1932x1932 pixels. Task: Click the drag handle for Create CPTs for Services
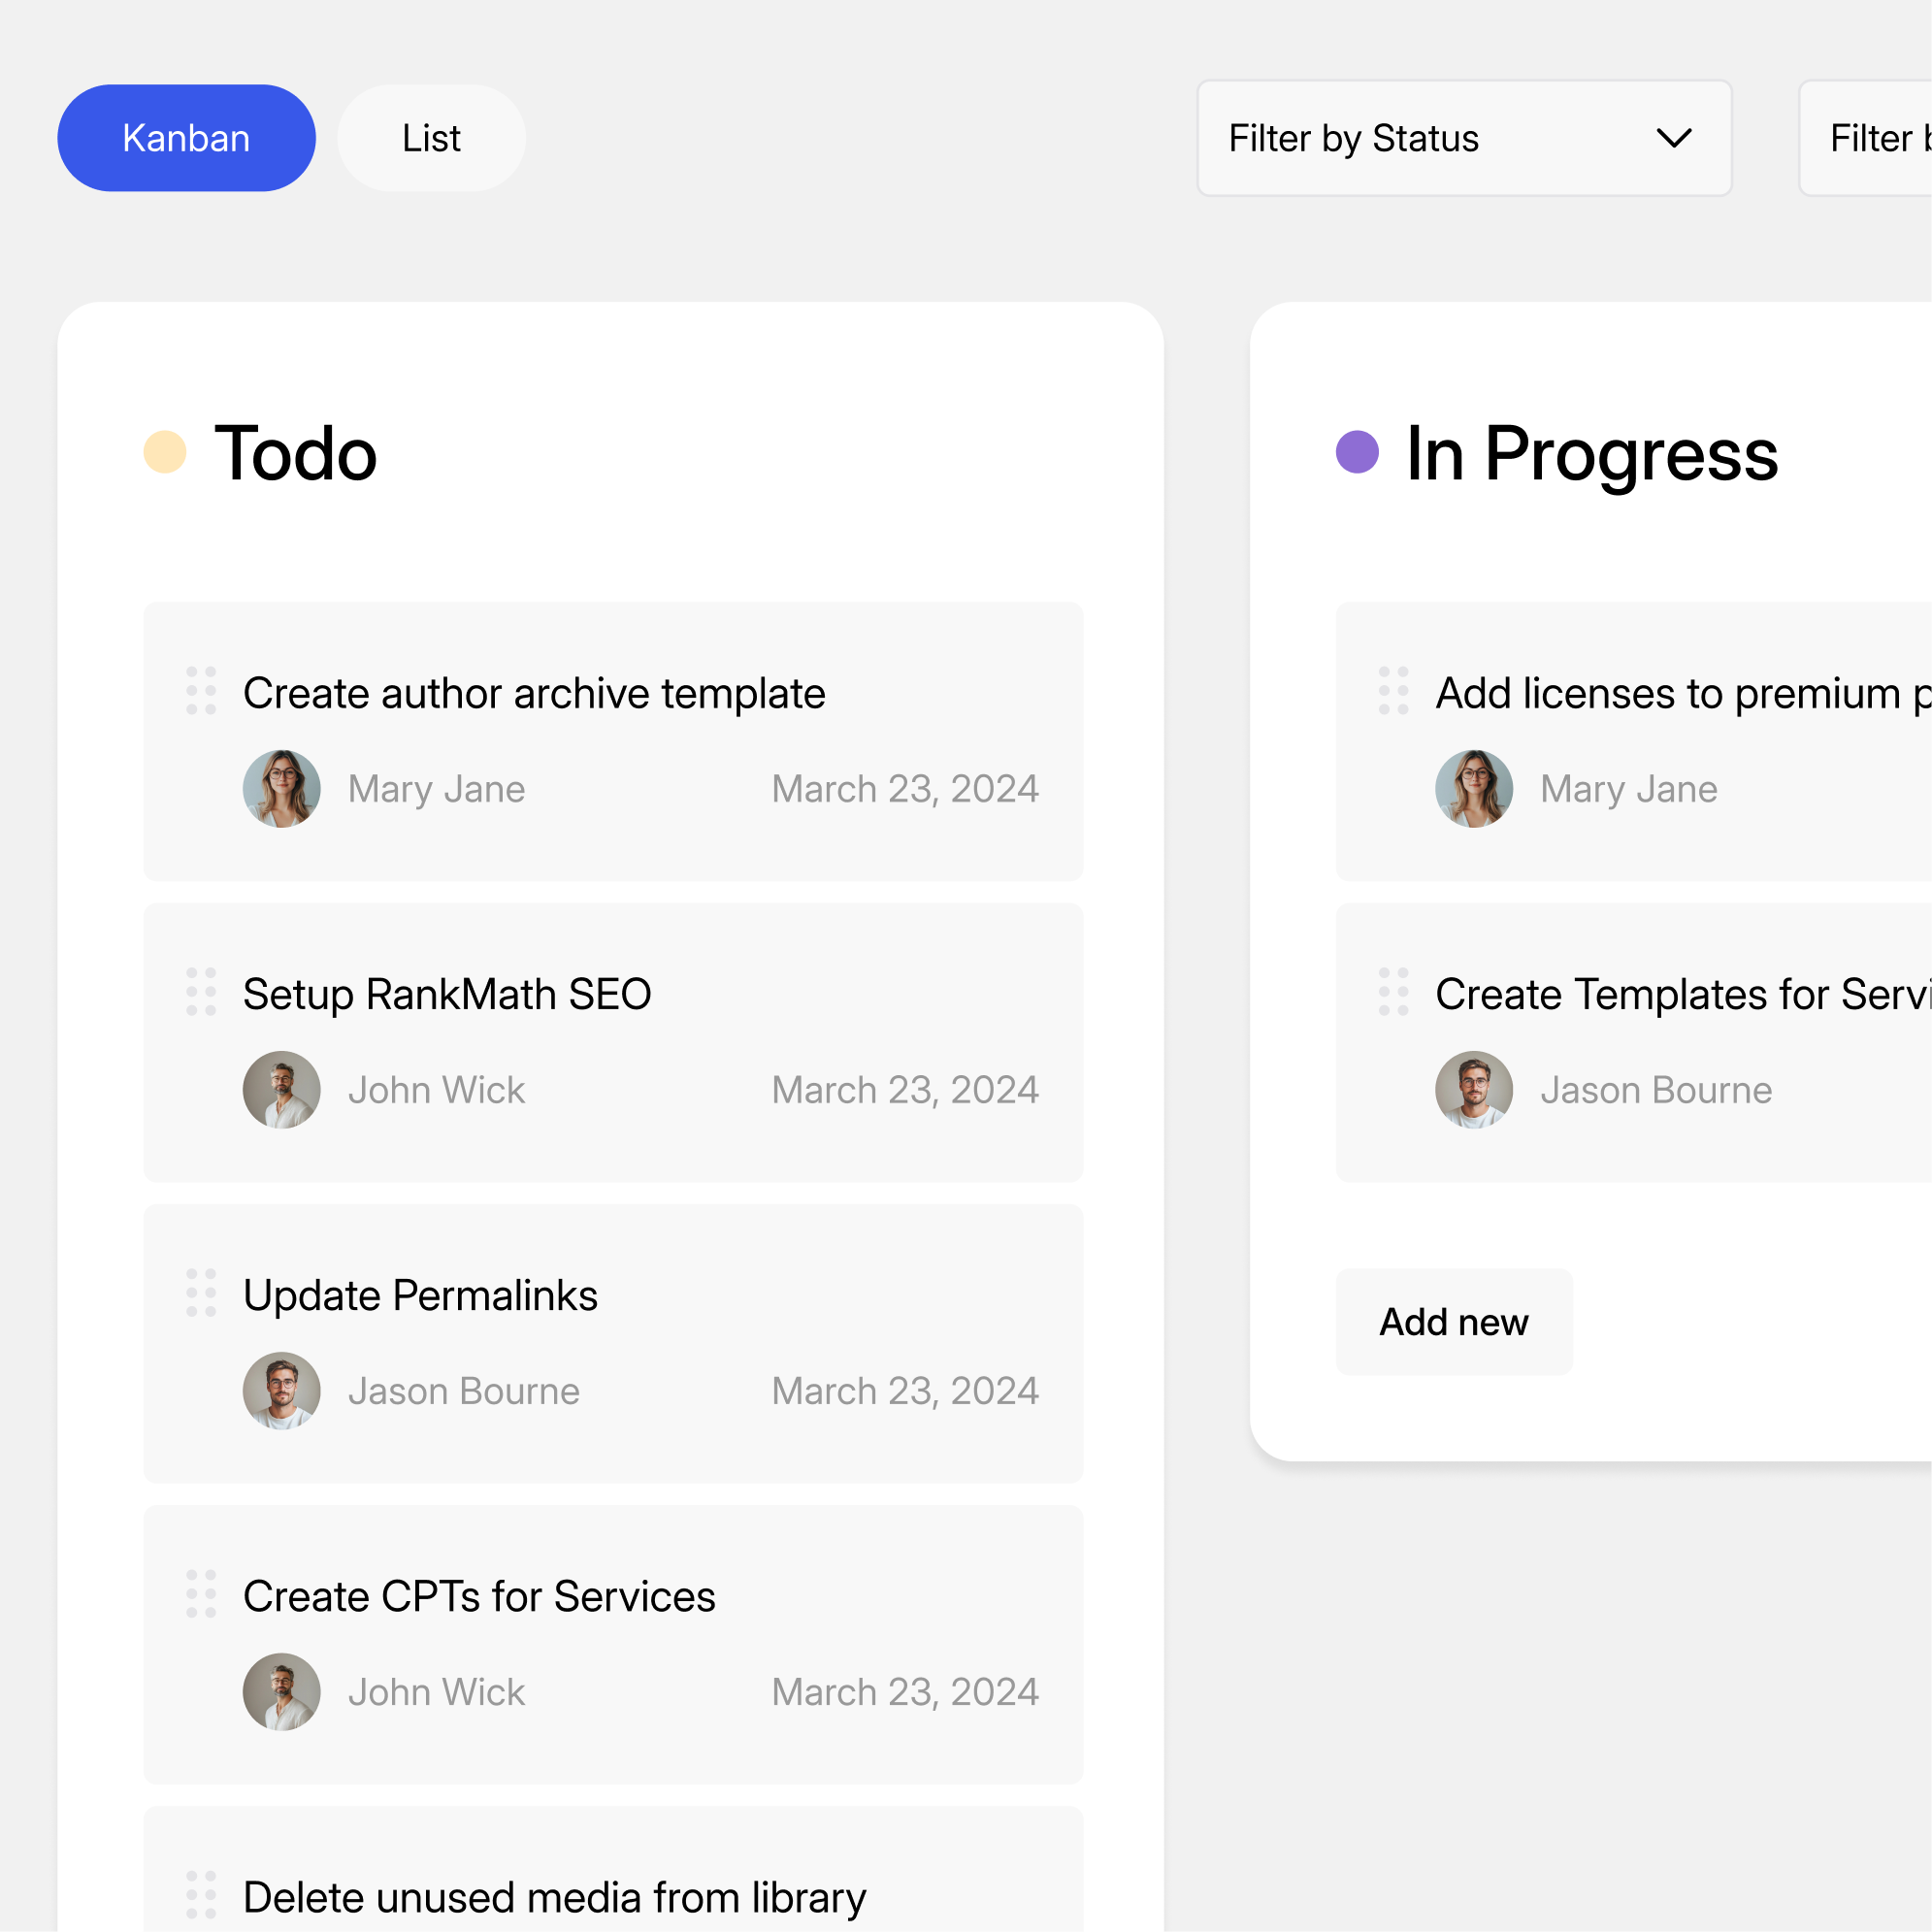point(201,1594)
